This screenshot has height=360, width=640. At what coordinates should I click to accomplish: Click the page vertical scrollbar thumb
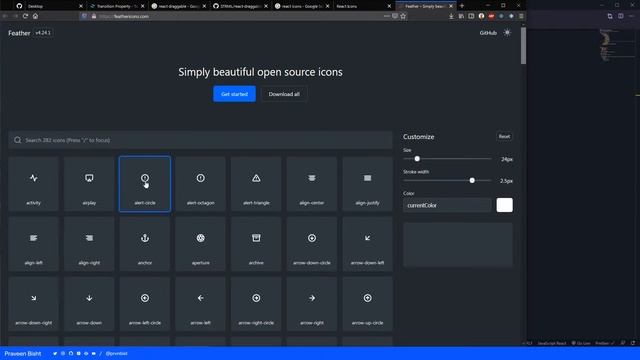523,45
